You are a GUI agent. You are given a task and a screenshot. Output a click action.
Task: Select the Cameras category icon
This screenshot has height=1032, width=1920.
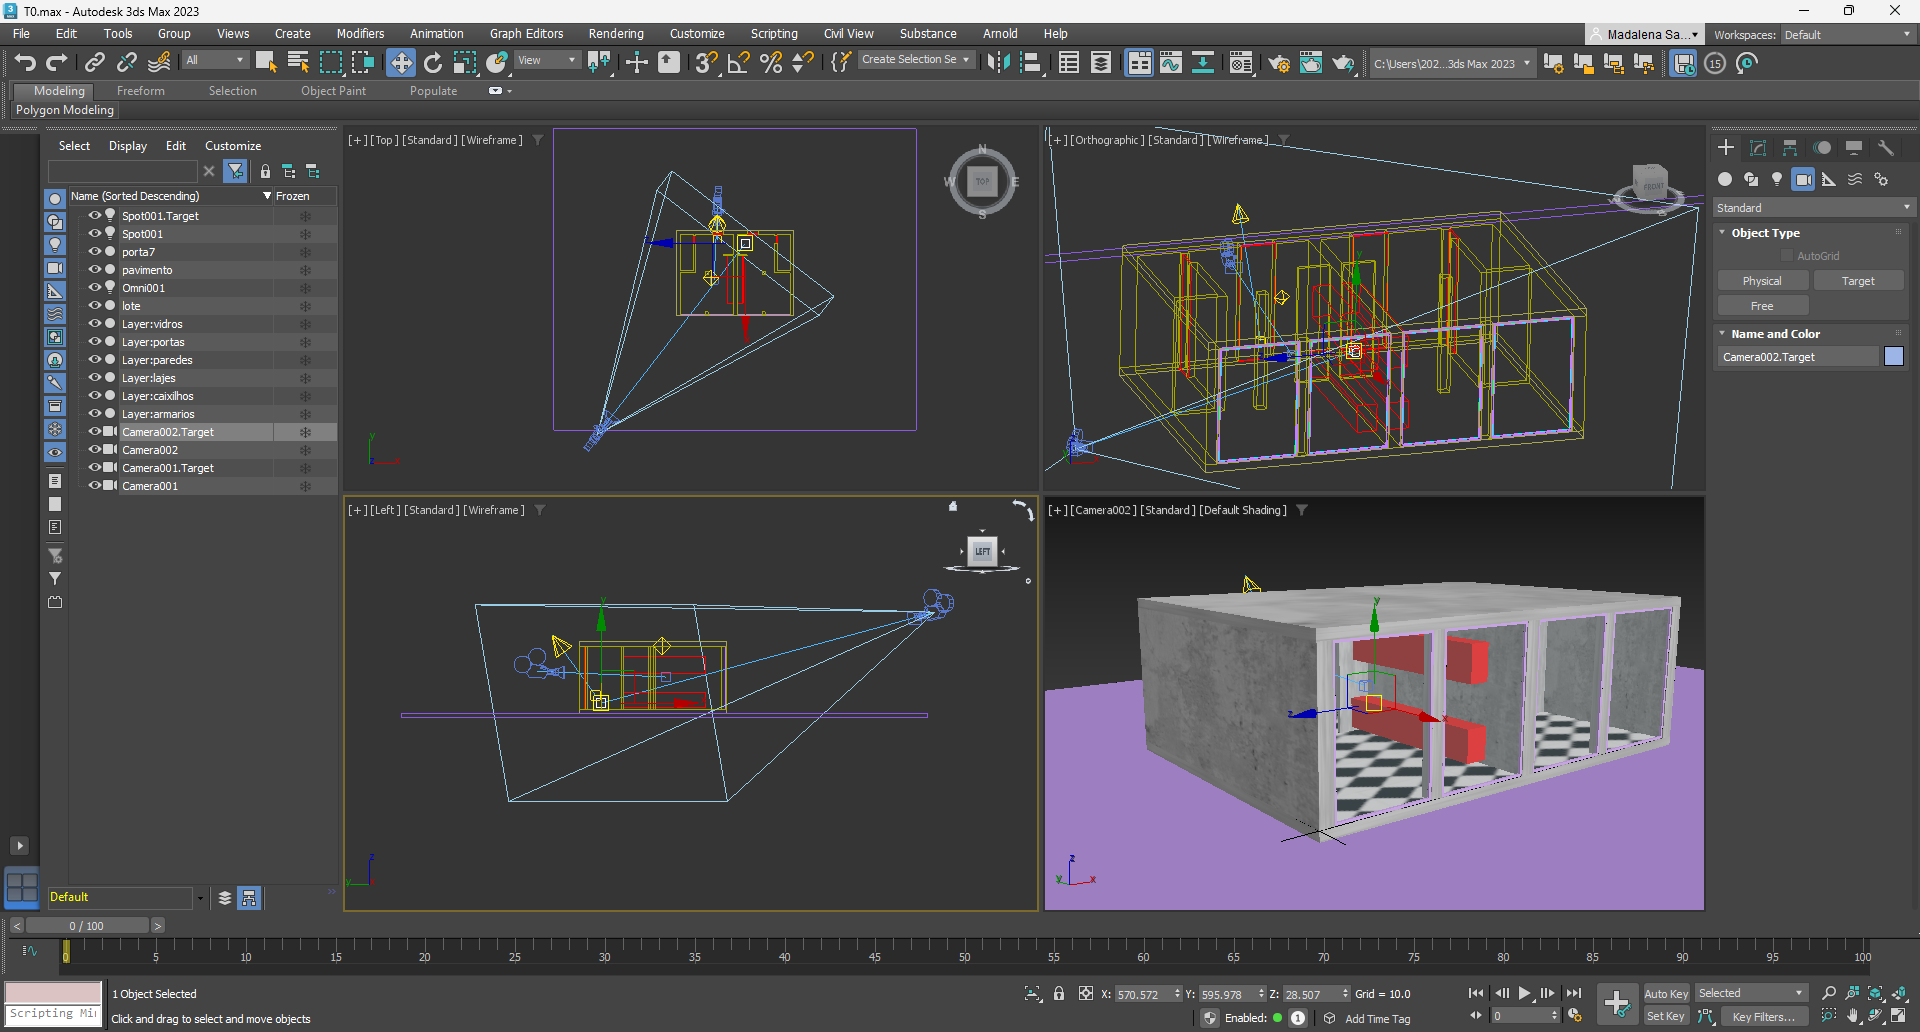point(1802,179)
